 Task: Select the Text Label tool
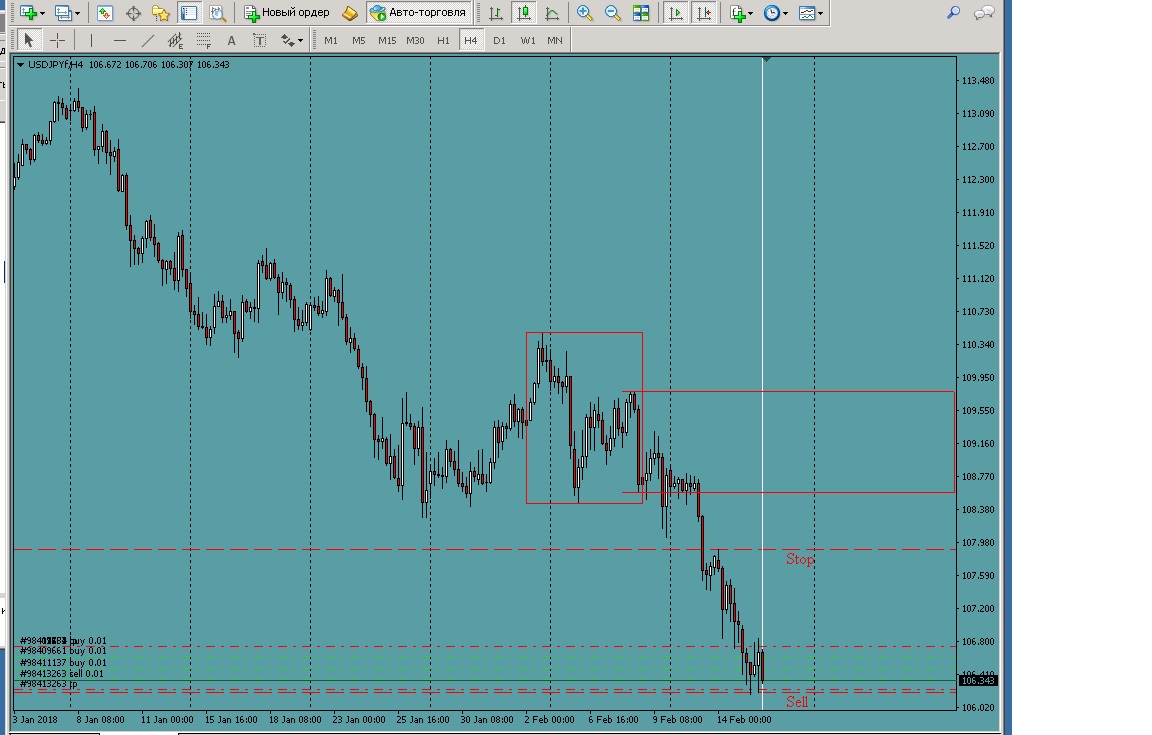[x=259, y=40]
